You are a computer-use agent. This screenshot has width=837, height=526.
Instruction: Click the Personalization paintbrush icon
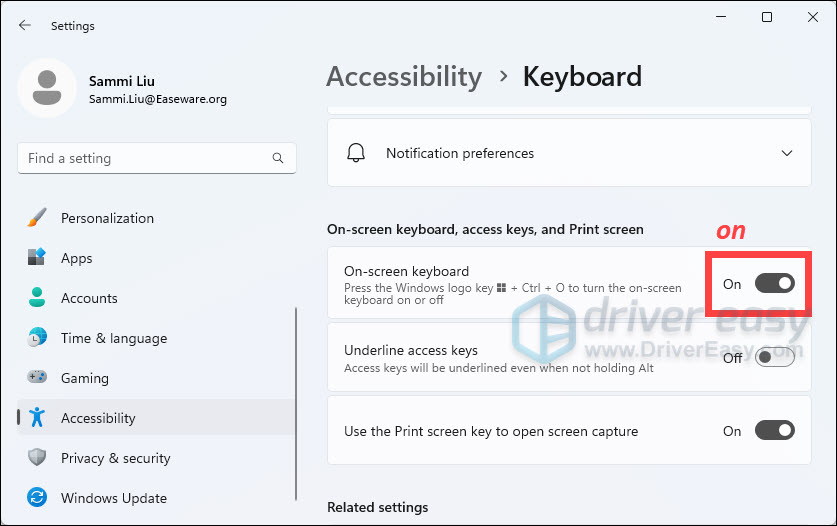coord(37,218)
